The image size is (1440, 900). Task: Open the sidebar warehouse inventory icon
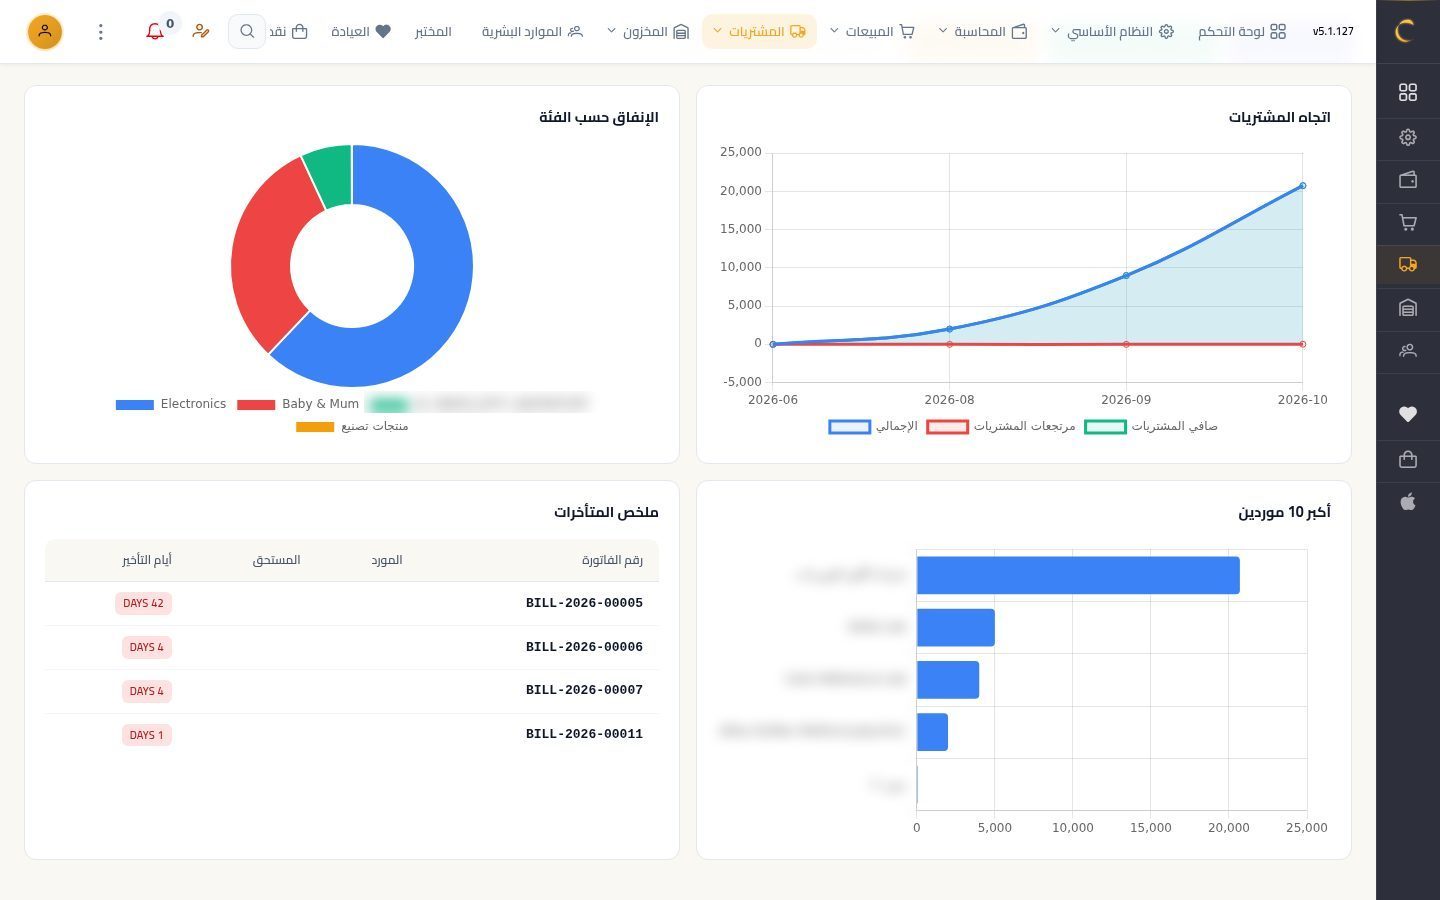tap(1408, 308)
